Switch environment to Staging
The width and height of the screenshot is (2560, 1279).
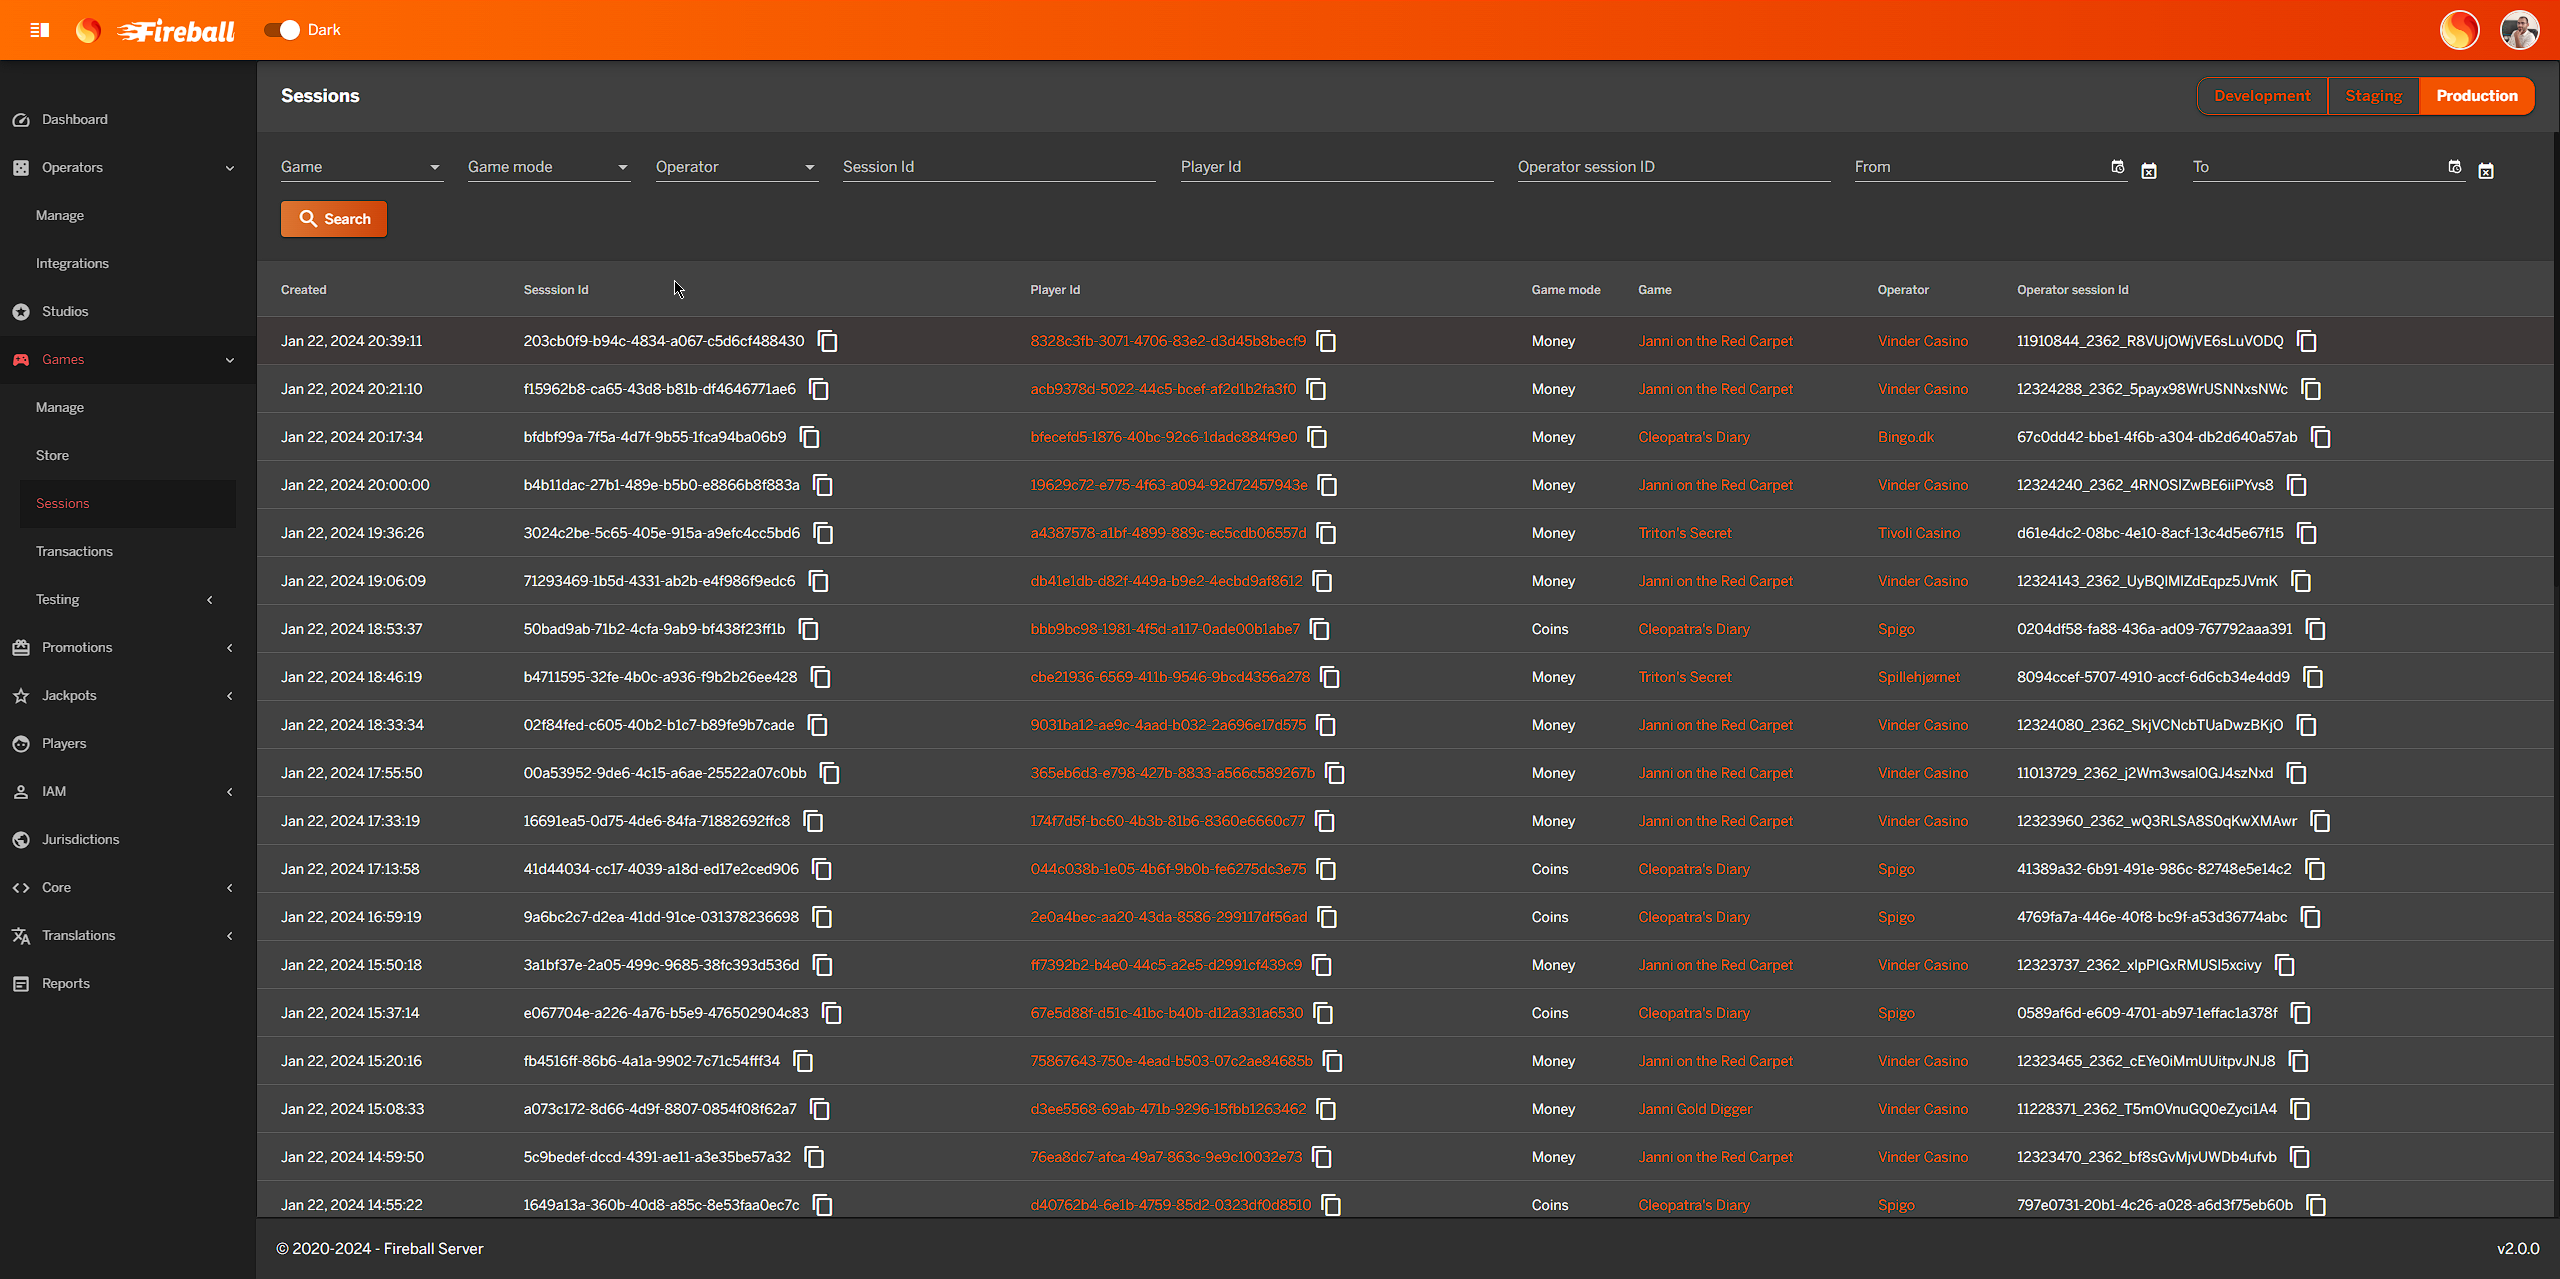click(x=2373, y=96)
